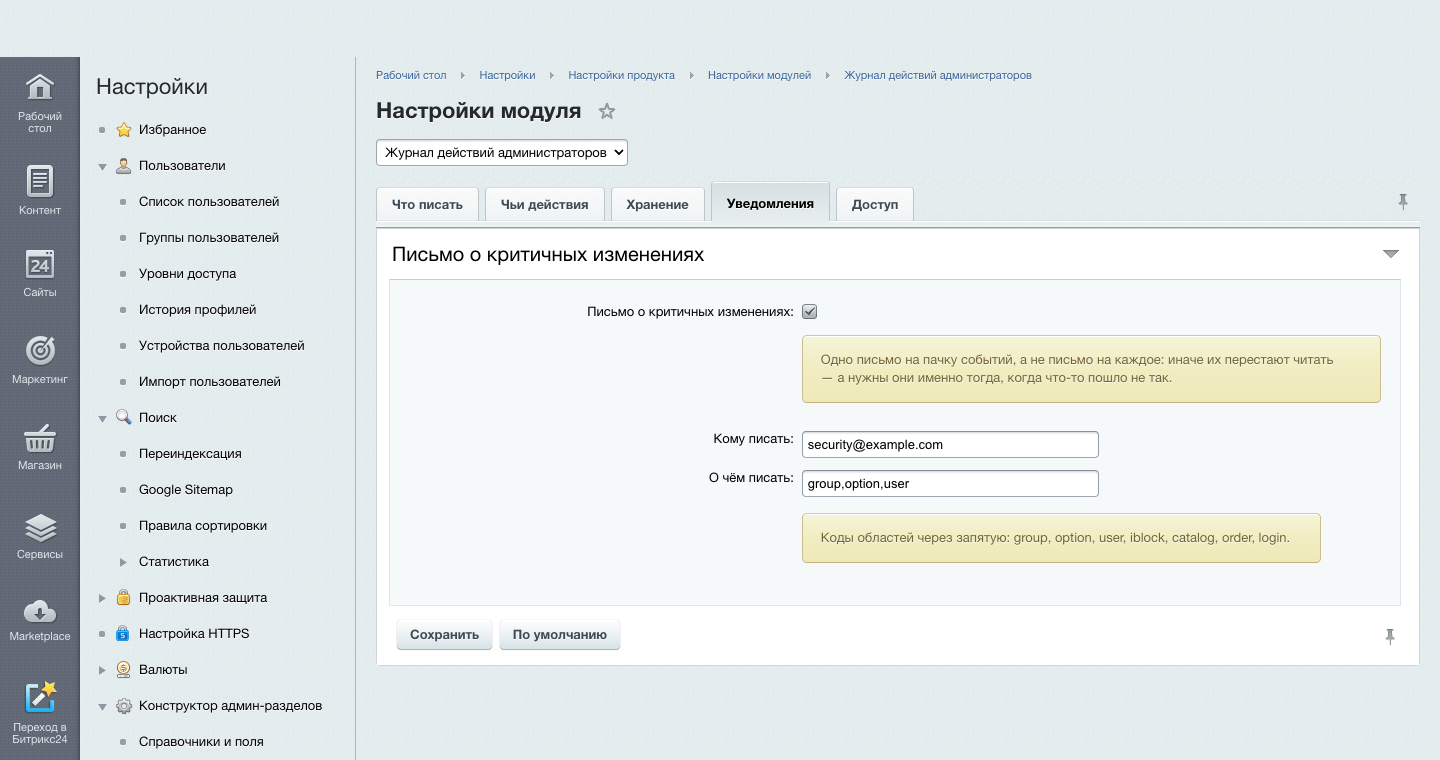Add page to favorites with star icon
This screenshot has height=760, width=1440.
(x=607, y=111)
